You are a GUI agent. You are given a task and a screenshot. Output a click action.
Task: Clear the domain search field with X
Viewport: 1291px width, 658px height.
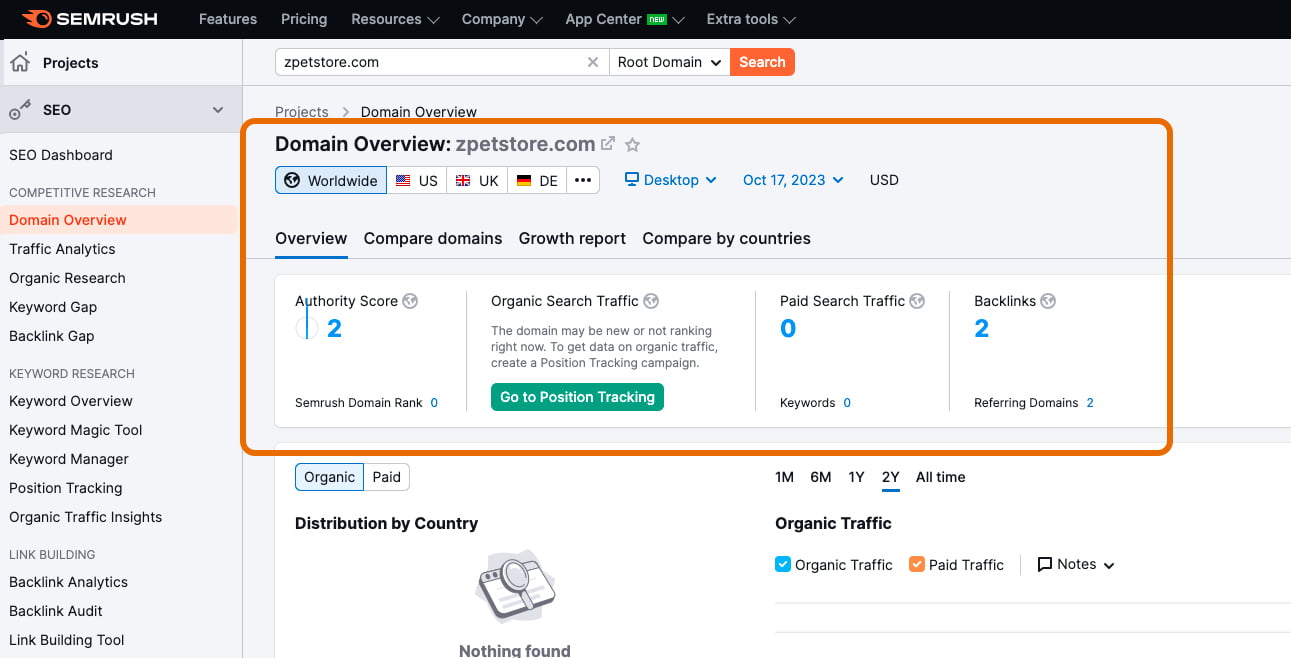pyautogui.click(x=593, y=62)
